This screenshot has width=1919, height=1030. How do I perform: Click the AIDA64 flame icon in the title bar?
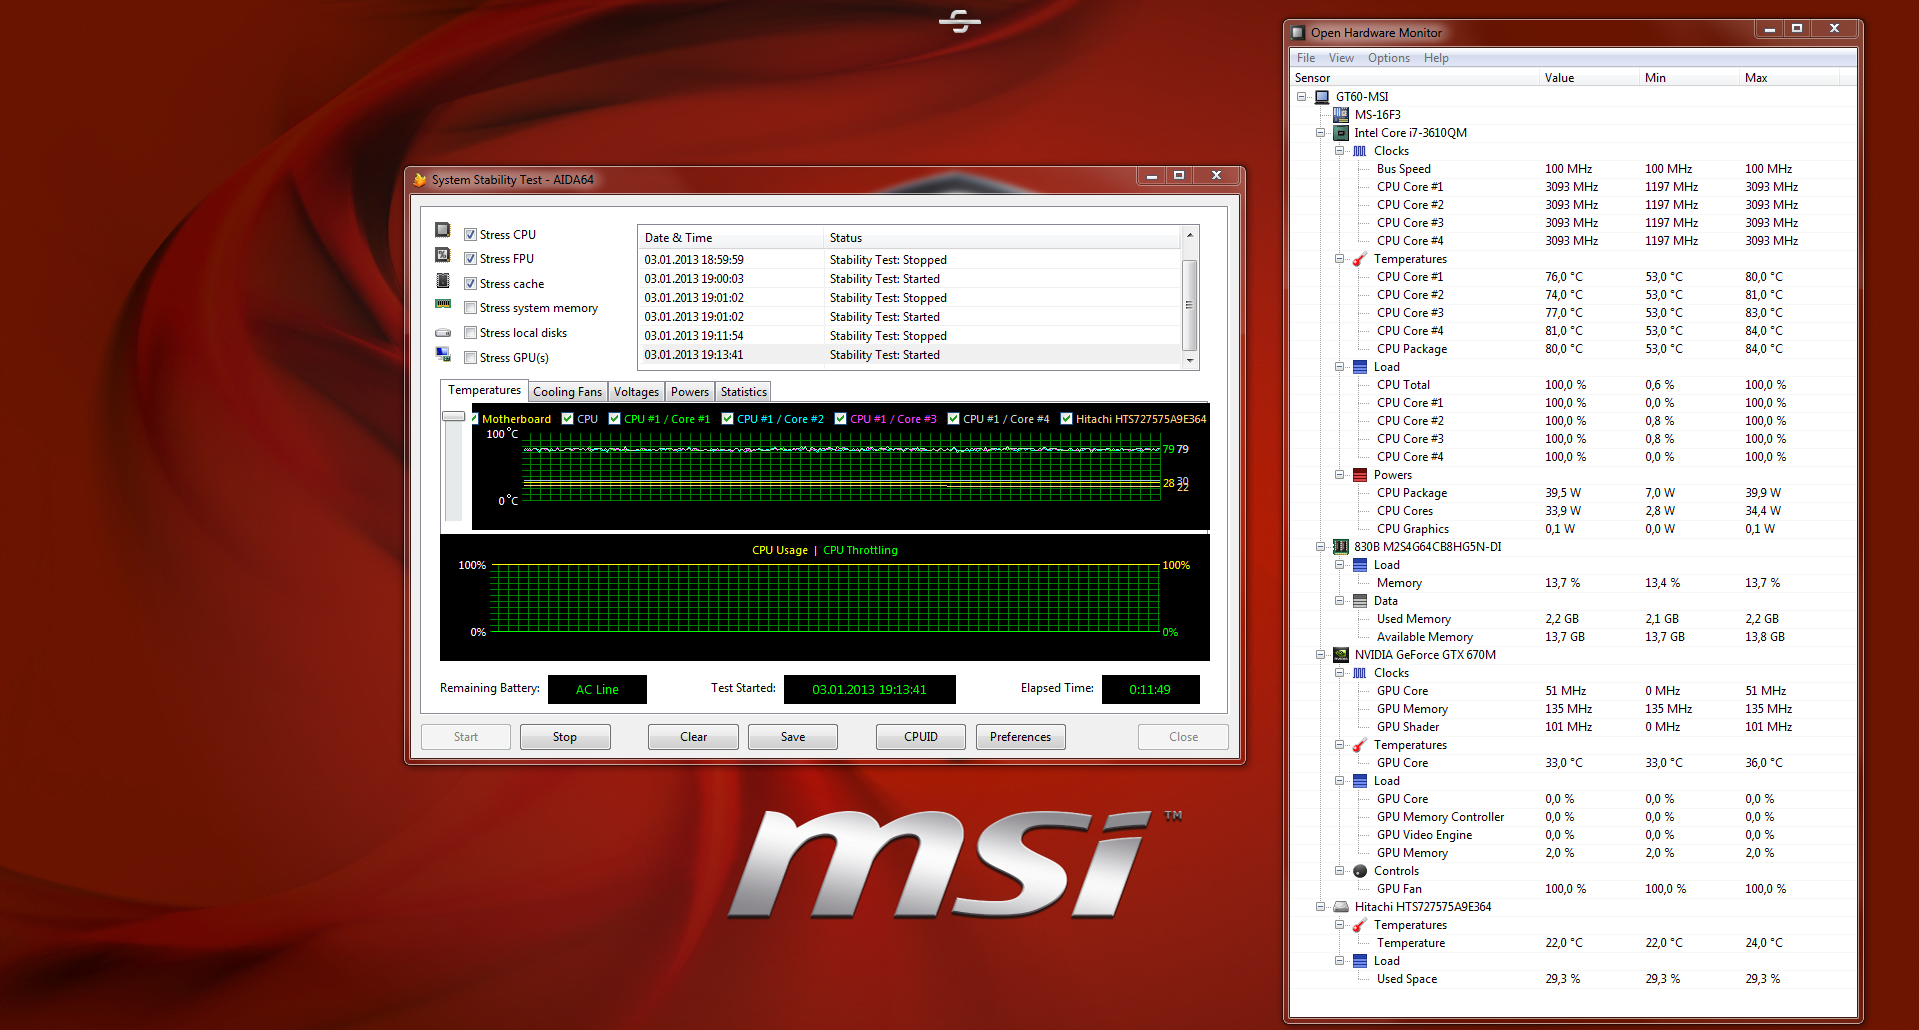click(x=420, y=180)
